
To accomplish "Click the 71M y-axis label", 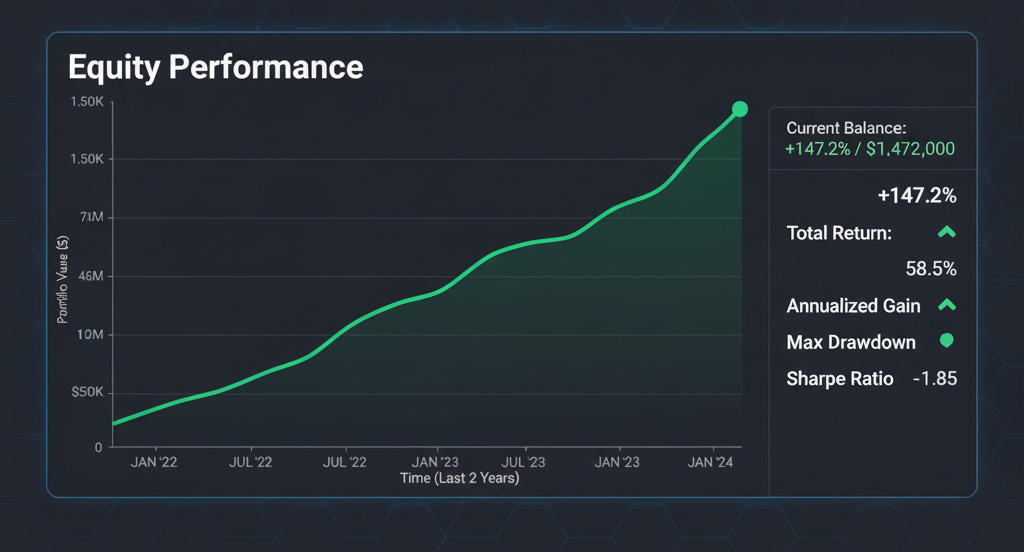I will tap(89, 218).
